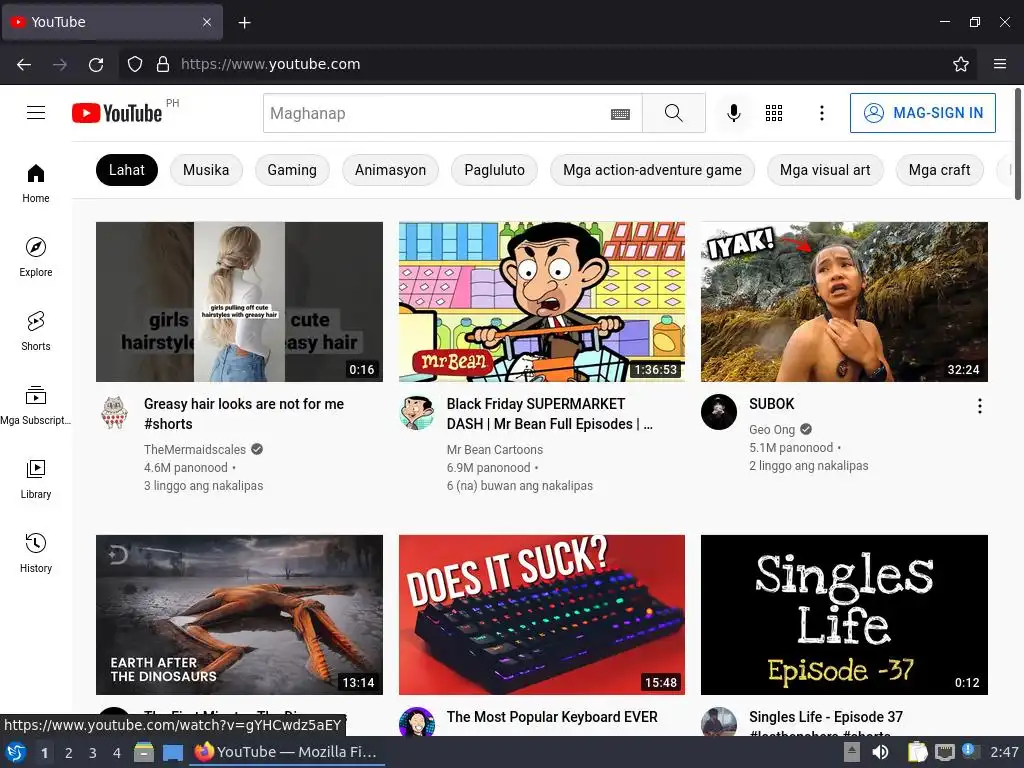The width and height of the screenshot is (1024, 768).
Task: Click the MAG-SIGN IN button
Action: click(923, 113)
